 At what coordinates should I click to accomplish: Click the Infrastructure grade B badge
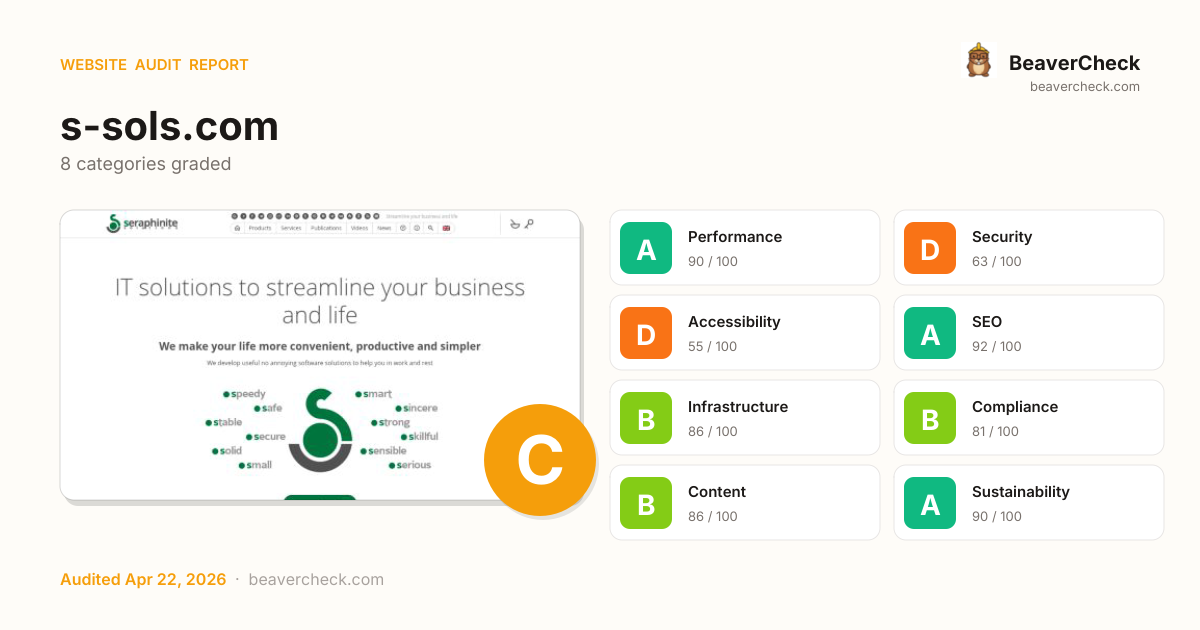click(x=646, y=418)
